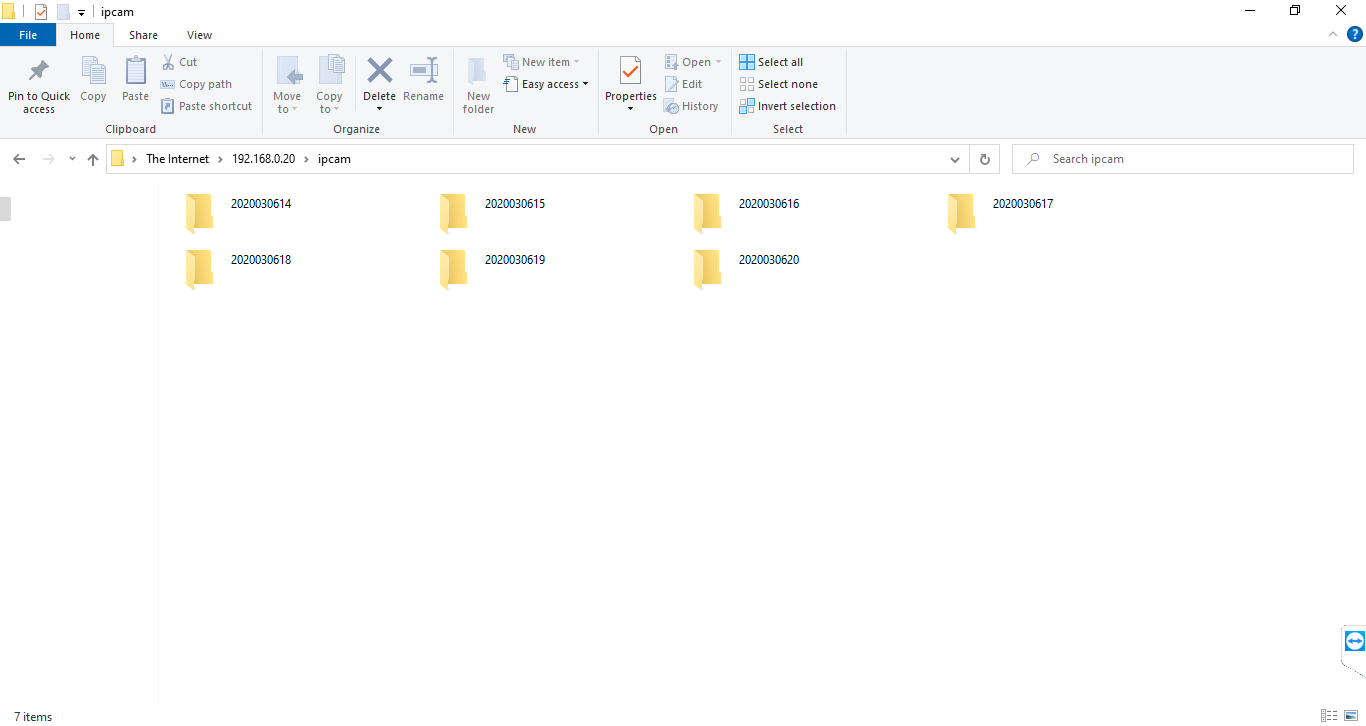Click the History icon in Open group
Viewport: 1366px width, 726px height.
coord(691,105)
